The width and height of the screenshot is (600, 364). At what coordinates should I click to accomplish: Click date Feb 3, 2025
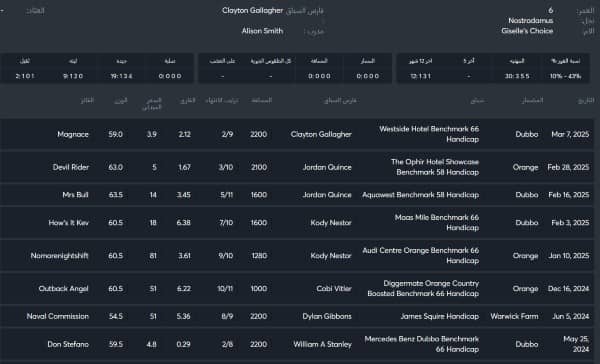click(570, 223)
